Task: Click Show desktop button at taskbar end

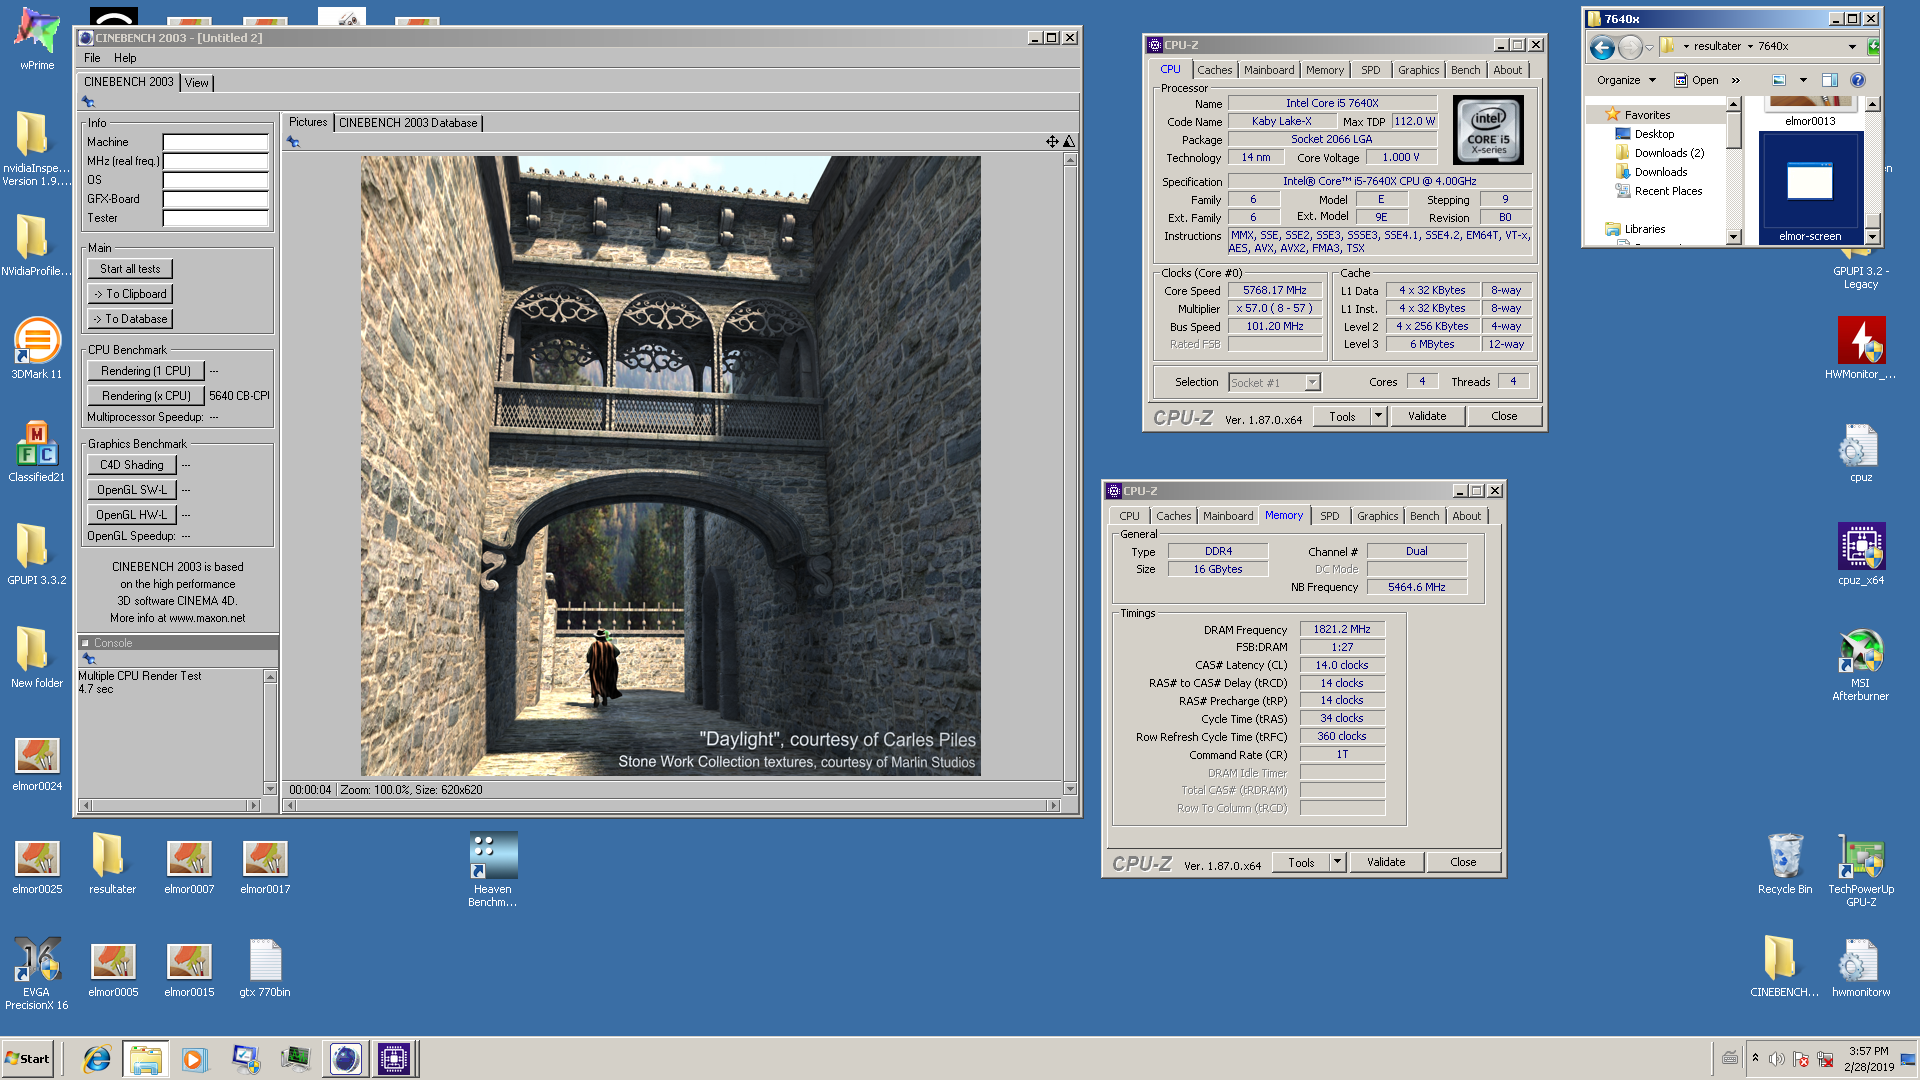Action: pyautogui.click(x=1908, y=1059)
